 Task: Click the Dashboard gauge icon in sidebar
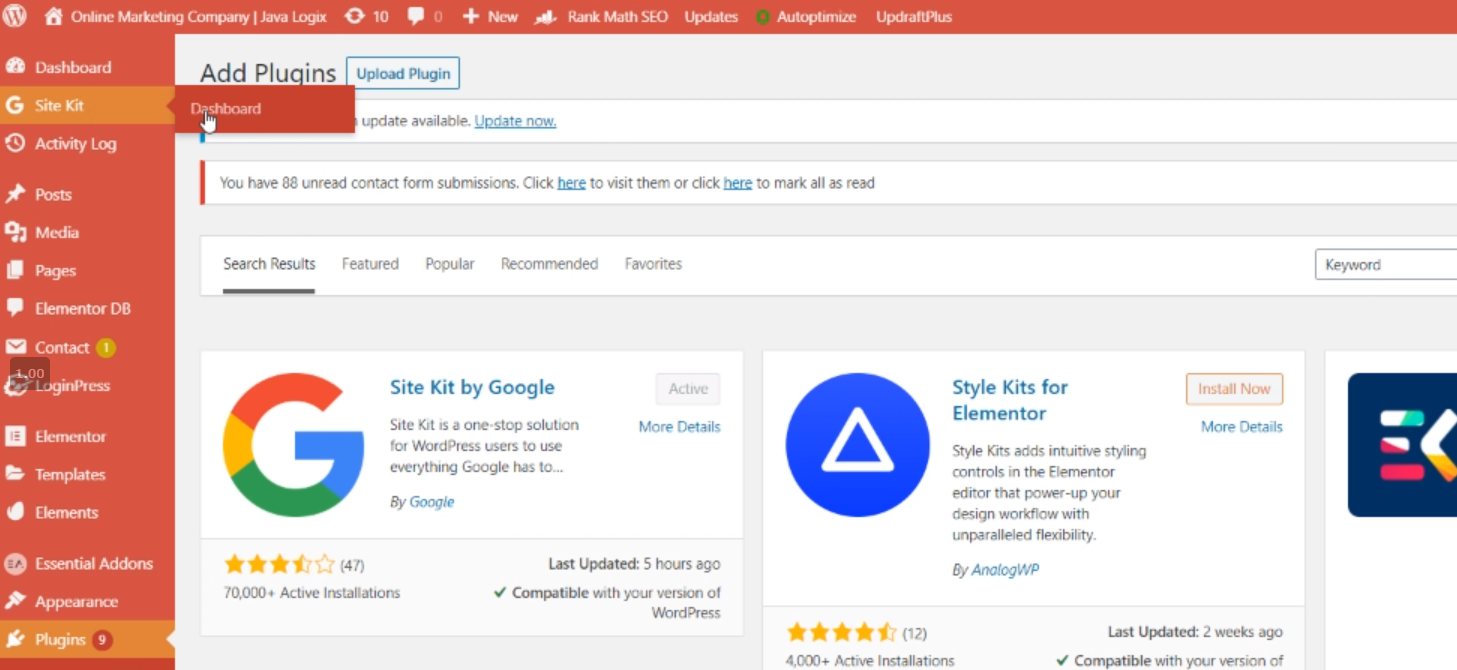tap(15, 67)
